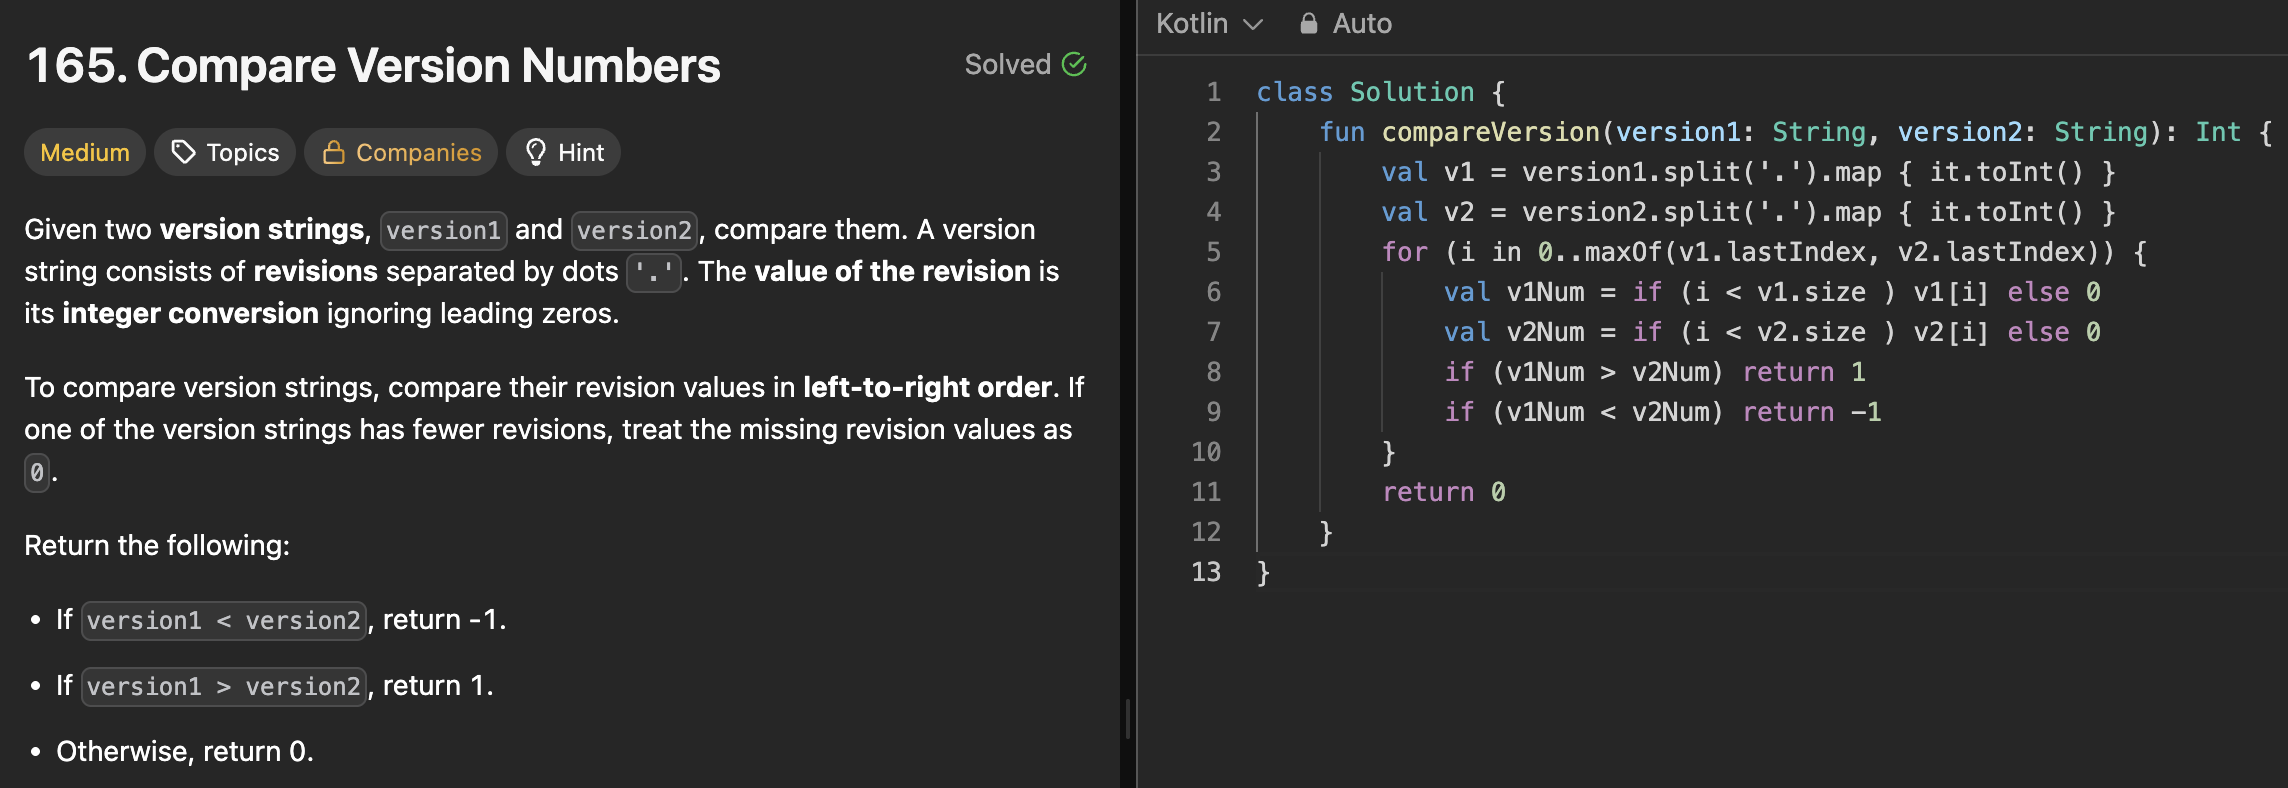Click line number 13 in the gutter
Viewport: 2288px width, 788px height.
click(1206, 572)
